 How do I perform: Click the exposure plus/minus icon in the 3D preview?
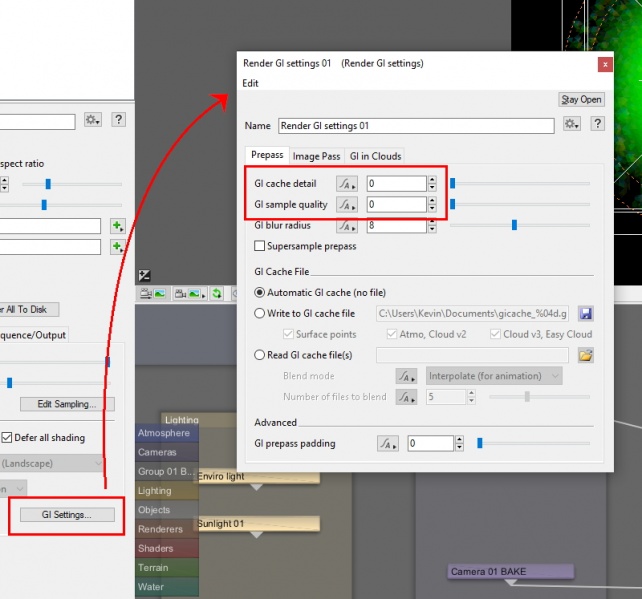pos(144,276)
